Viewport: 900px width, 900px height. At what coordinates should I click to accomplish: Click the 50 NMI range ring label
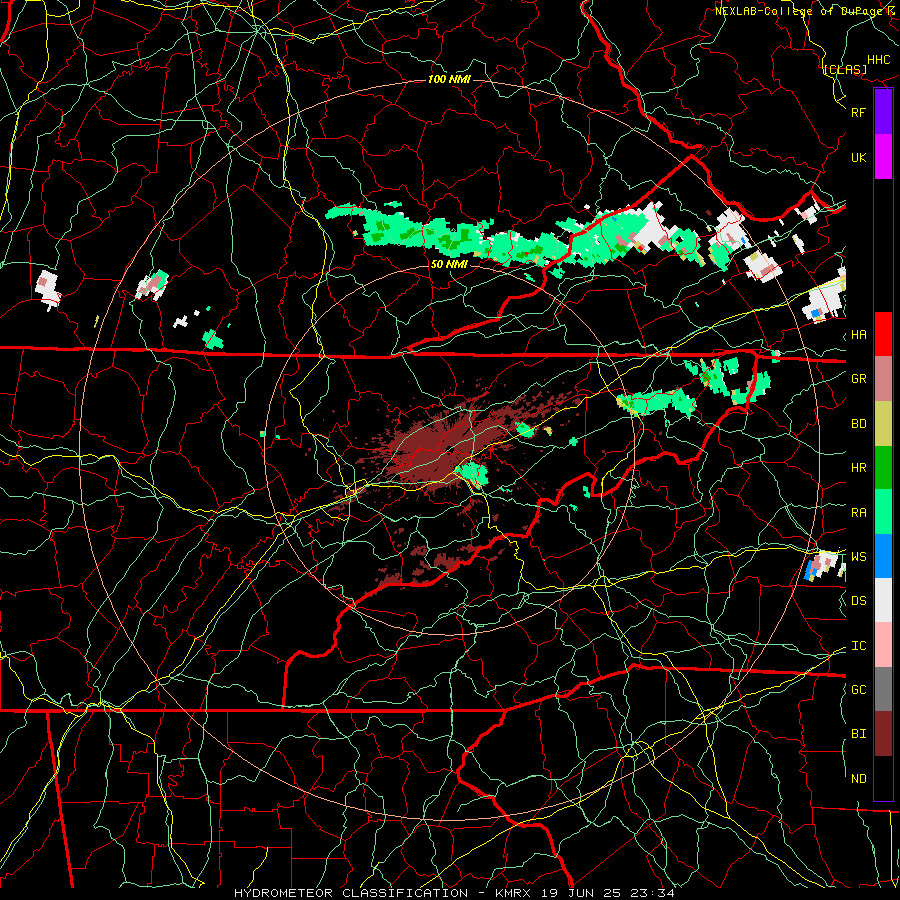click(449, 265)
